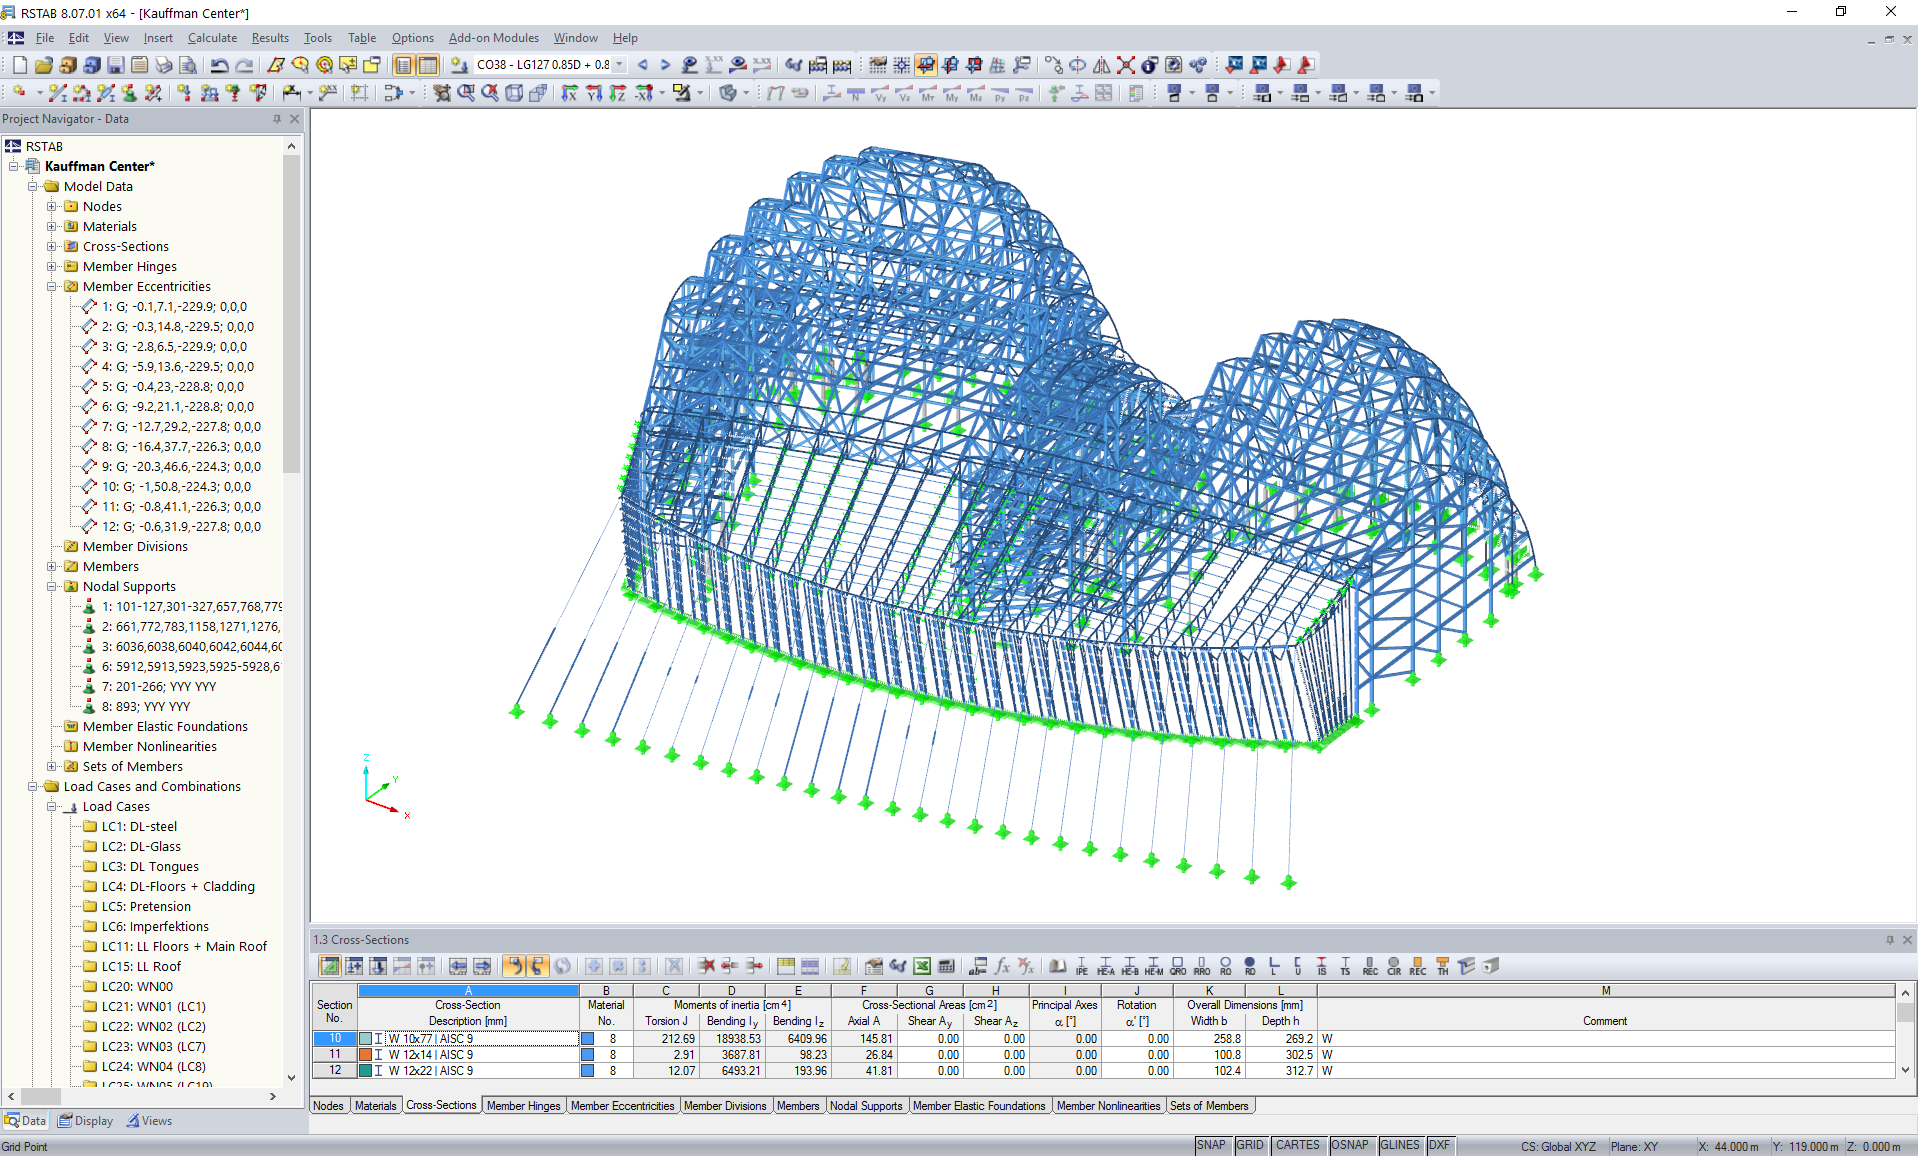This screenshot has height=1156, width=1918.
Task: Open the CO38 load combination dropdown
Action: pyautogui.click(x=620, y=64)
